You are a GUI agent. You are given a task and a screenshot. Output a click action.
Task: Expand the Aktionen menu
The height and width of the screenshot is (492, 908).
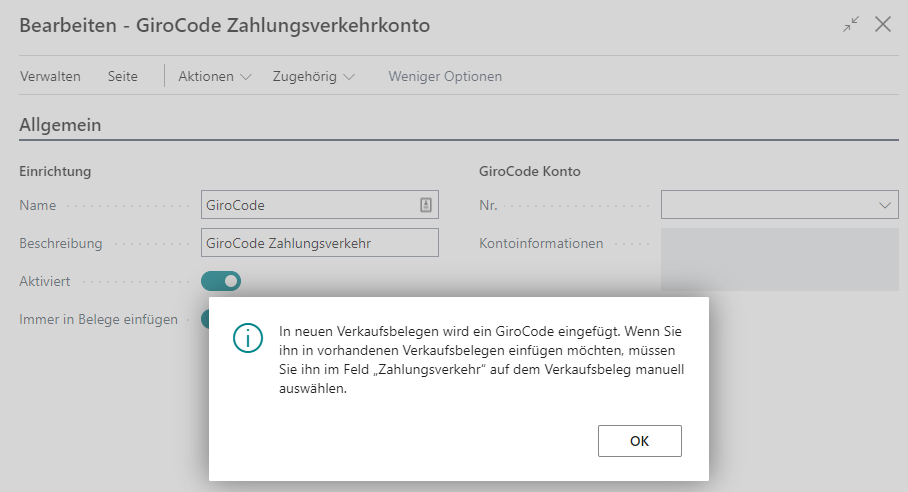pos(215,77)
